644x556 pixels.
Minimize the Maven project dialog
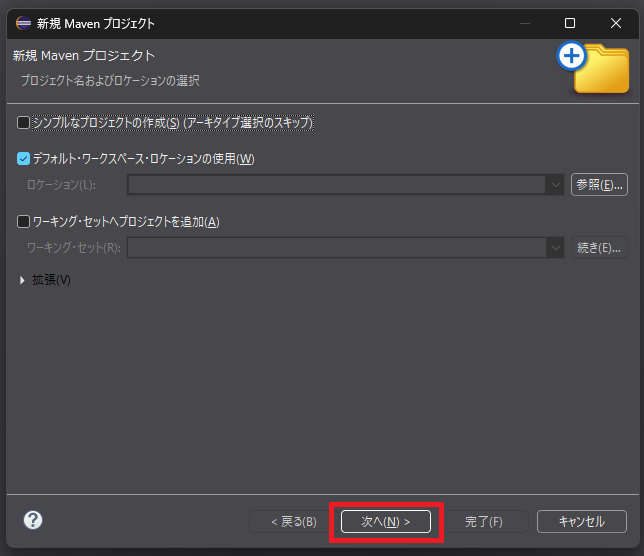point(525,23)
